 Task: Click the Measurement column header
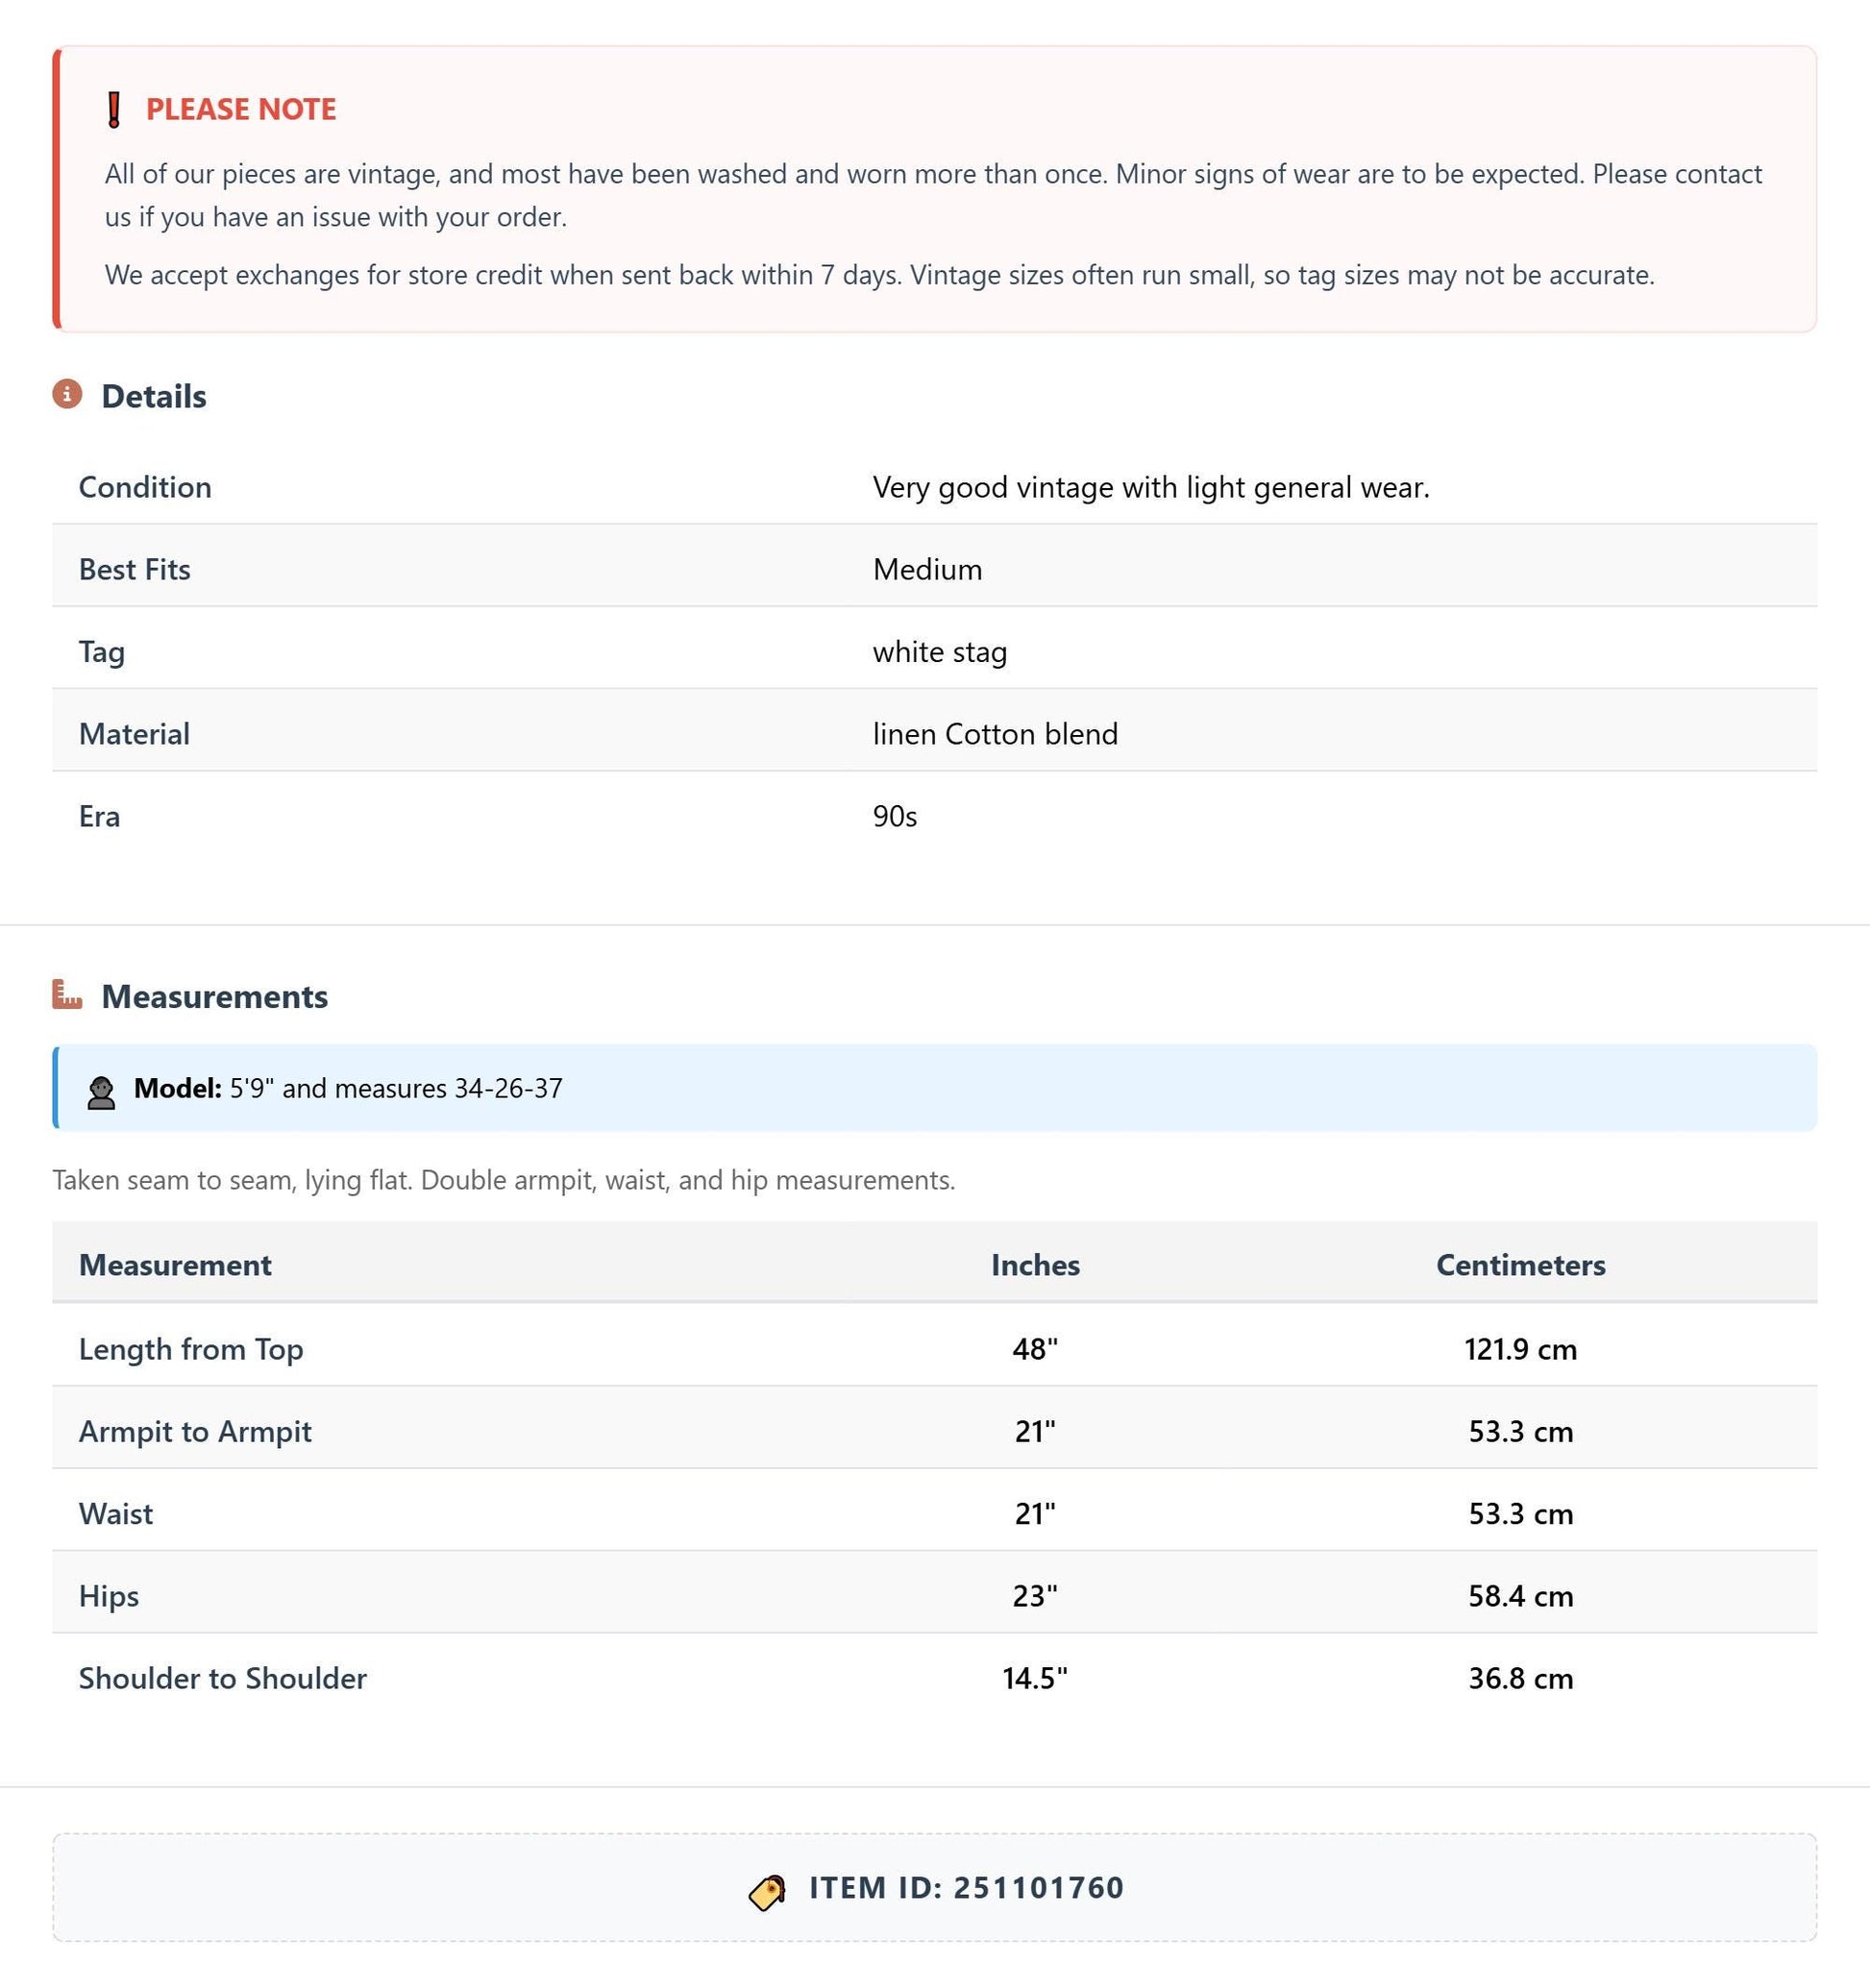click(x=175, y=1265)
